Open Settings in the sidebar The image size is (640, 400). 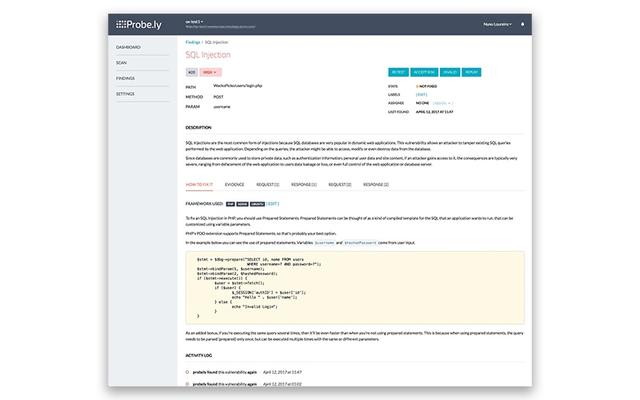tap(125, 93)
